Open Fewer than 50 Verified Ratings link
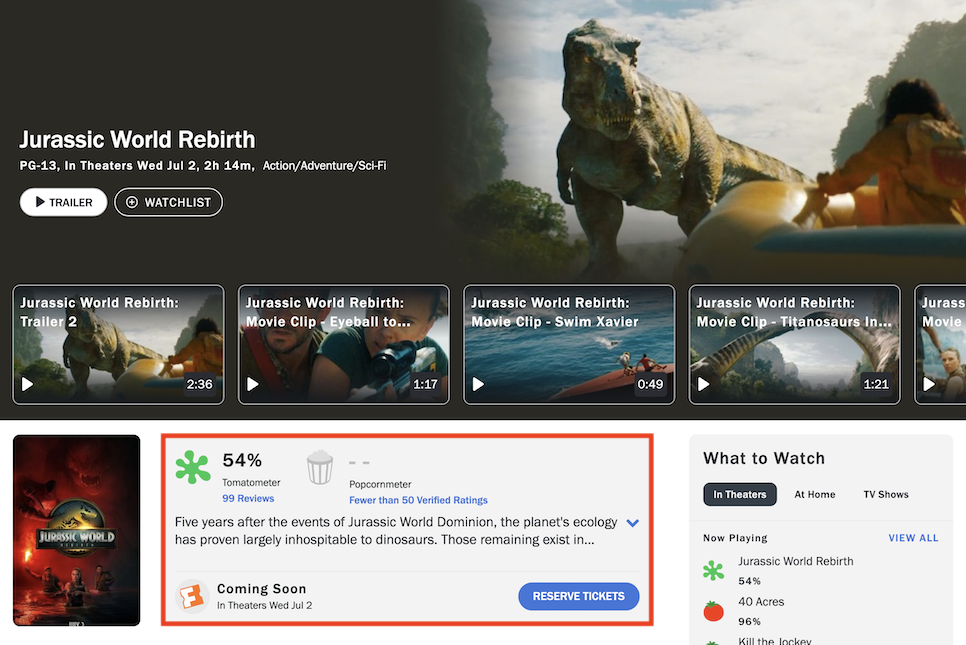 [x=418, y=500]
